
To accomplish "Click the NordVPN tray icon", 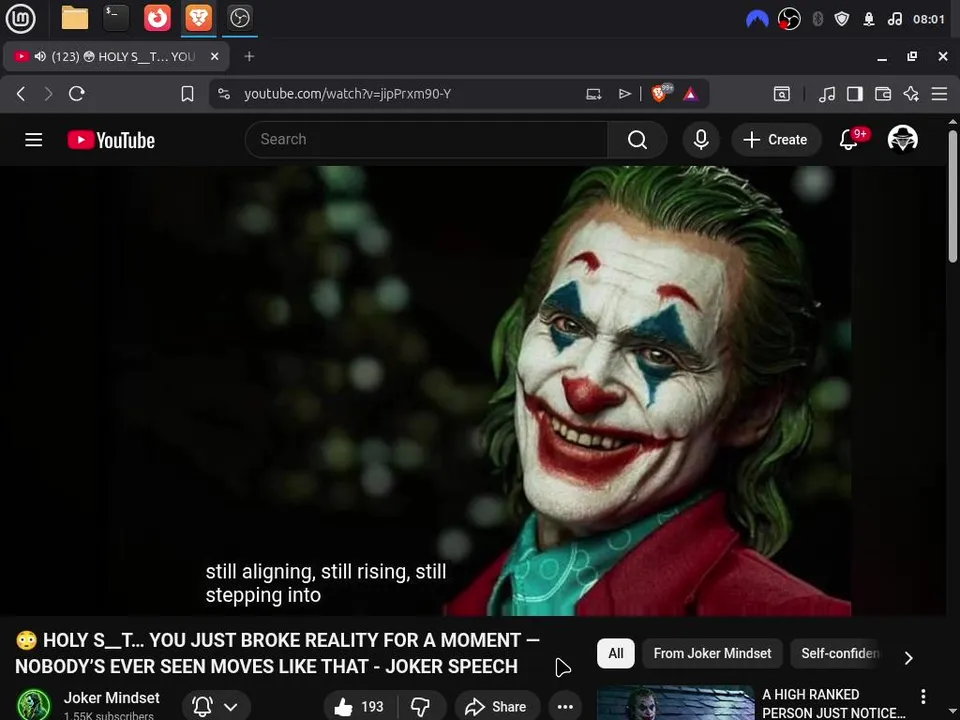I will pos(757,20).
